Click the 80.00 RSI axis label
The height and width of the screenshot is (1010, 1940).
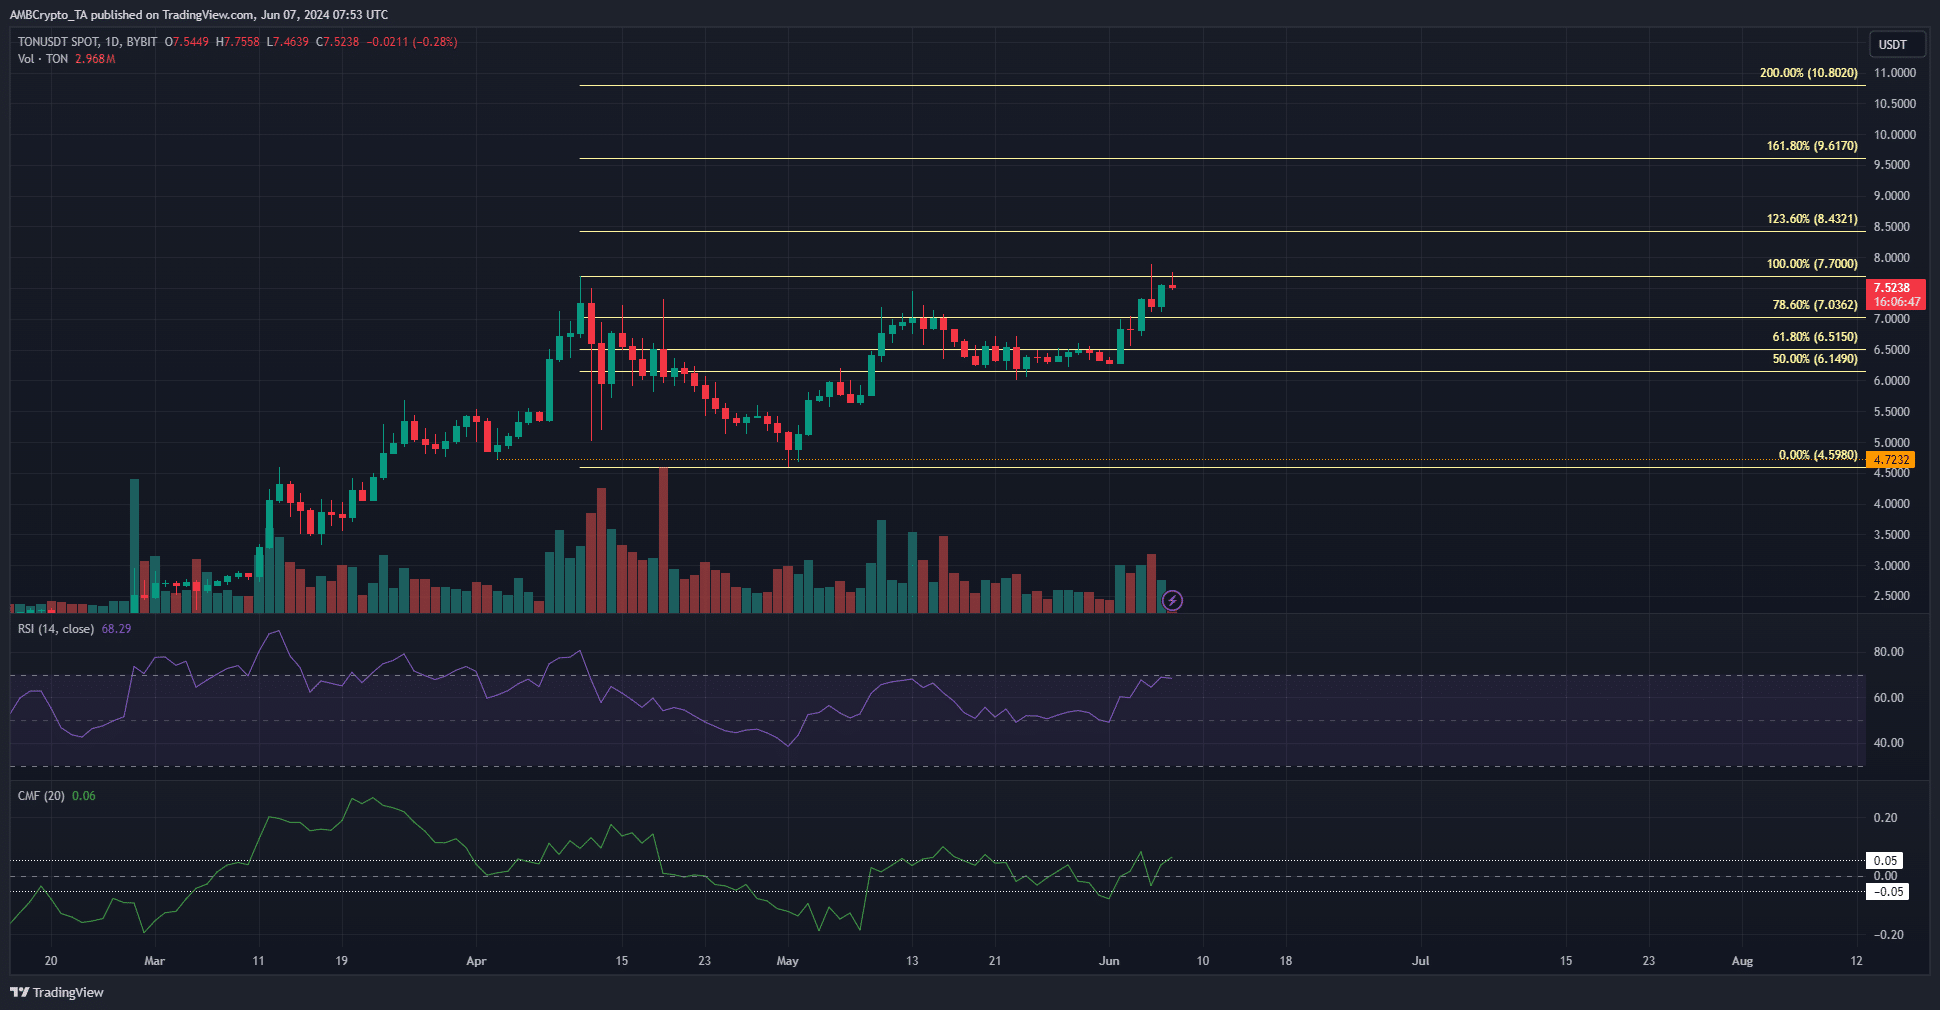(x=1888, y=652)
